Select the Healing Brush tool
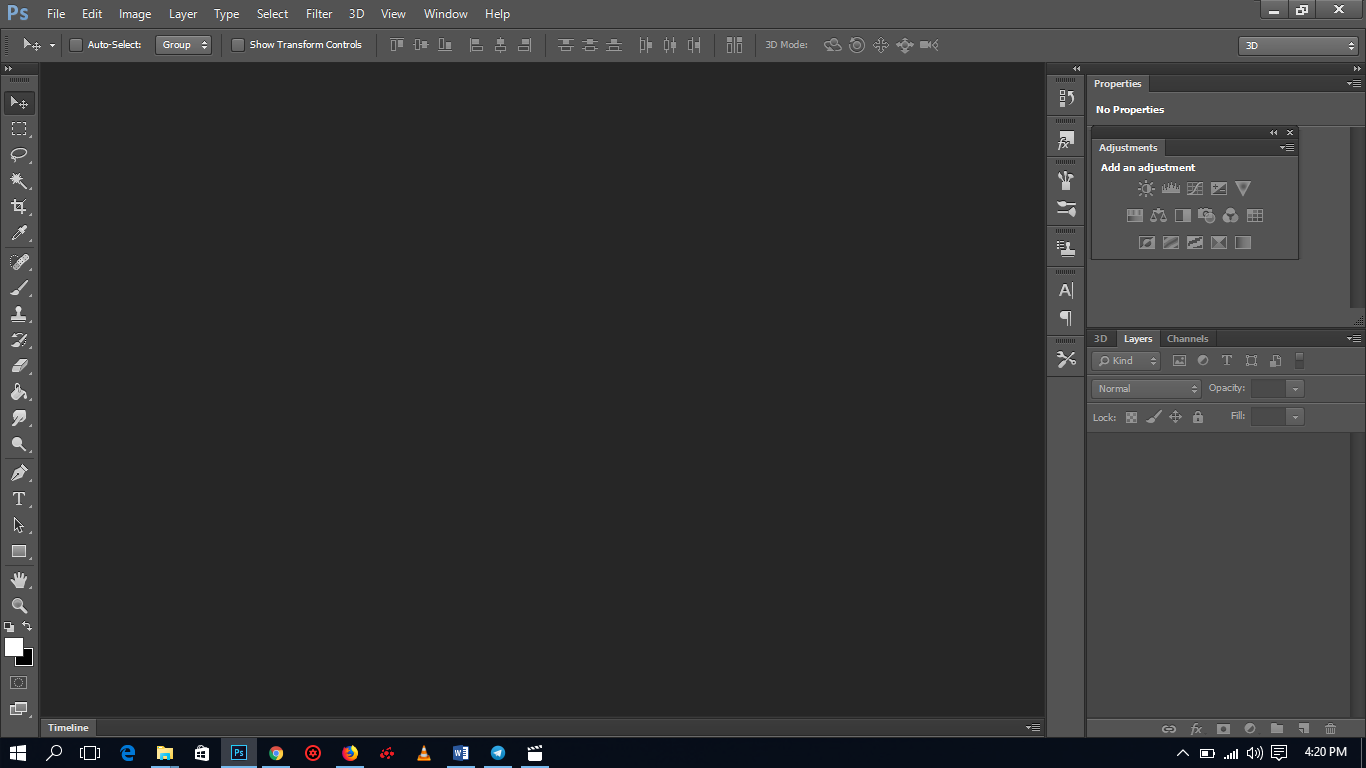 pyautogui.click(x=19, y=262)
